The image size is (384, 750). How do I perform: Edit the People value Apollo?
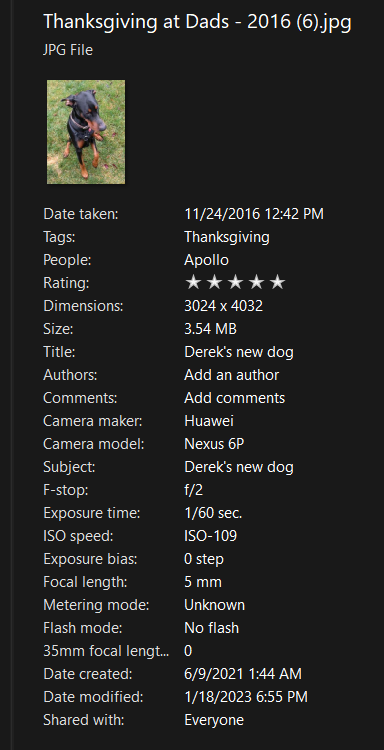click(x=206, y=260)
